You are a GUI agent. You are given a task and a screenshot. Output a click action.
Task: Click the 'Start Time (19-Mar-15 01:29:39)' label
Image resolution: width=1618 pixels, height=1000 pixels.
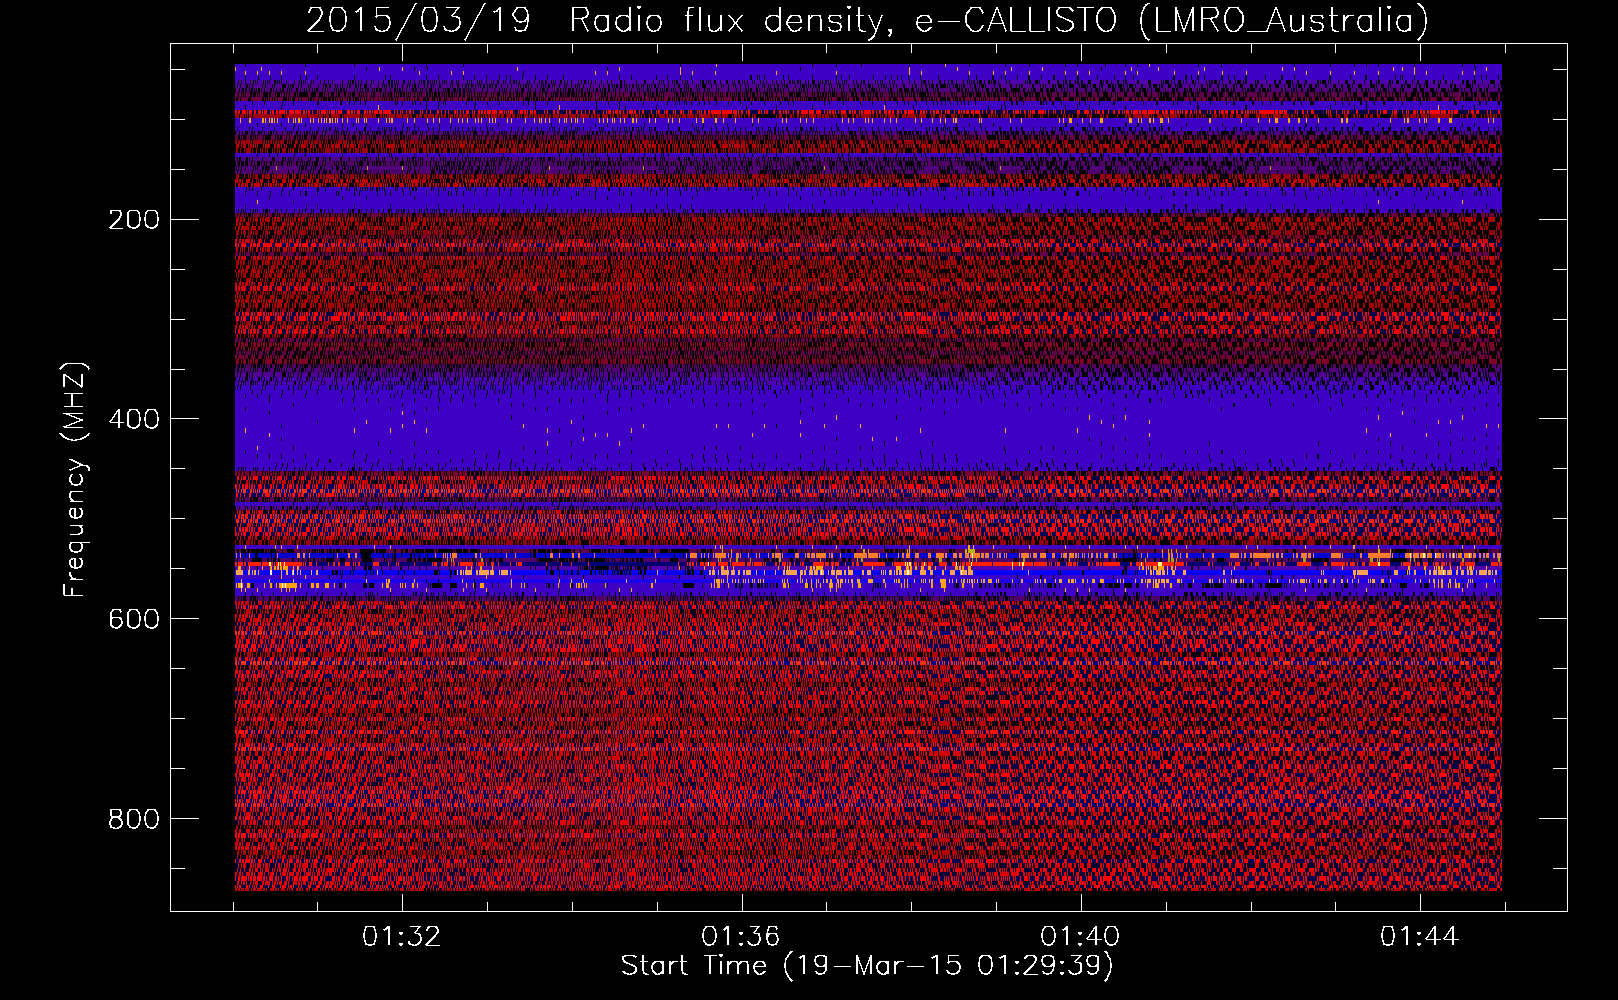pos(867,966)
